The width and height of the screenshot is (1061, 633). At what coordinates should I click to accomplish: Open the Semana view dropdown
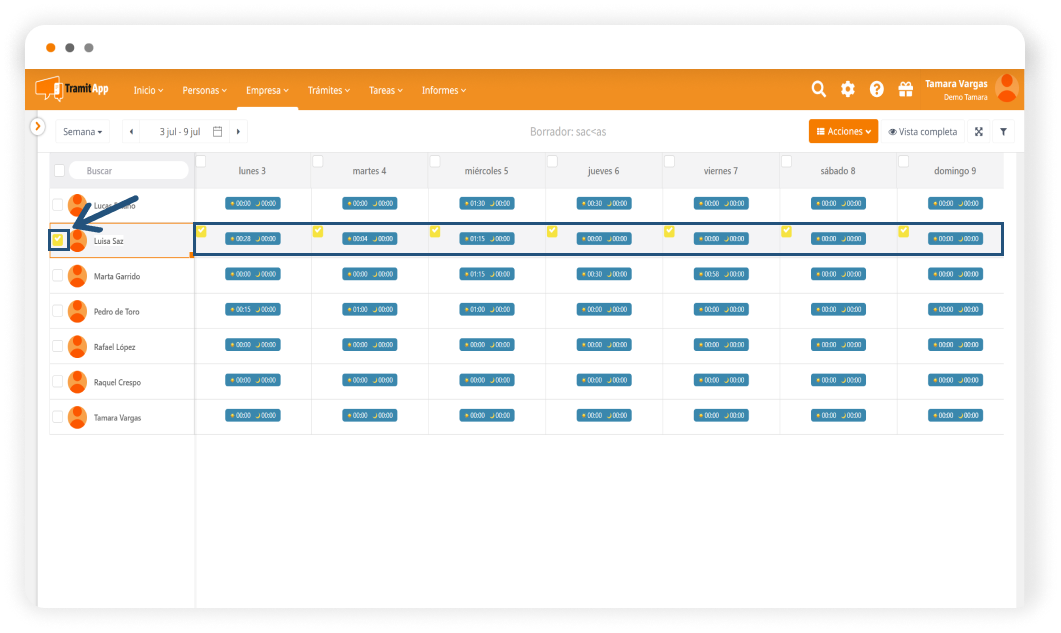[x=82, y=131]
